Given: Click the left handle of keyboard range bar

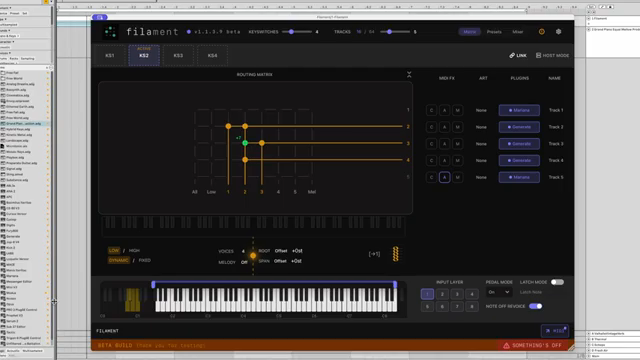Looking at the screenshot, I should (x=153, y=284).
